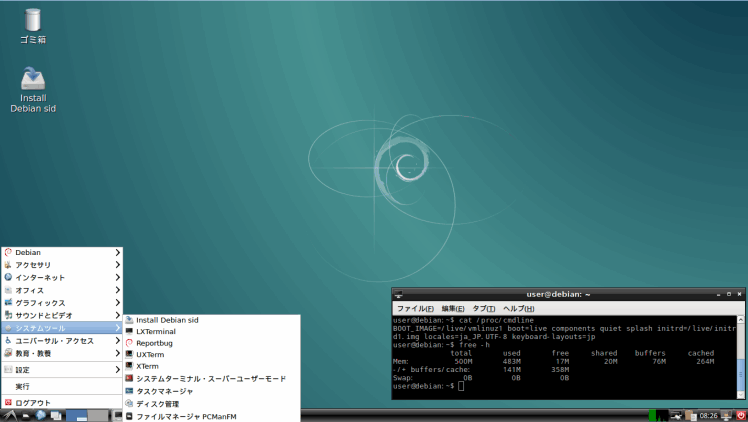Screen dimensions: 748x422
Task: Open terminal's ヘルプ(H) menu
Action: 518,309
